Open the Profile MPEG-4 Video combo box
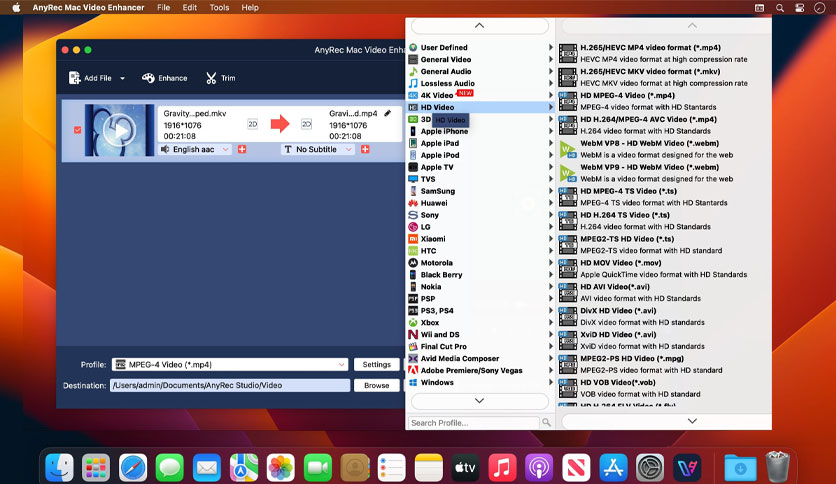This screenshot has width=836, height=484. pyautogui.click(x=230, y=365)
